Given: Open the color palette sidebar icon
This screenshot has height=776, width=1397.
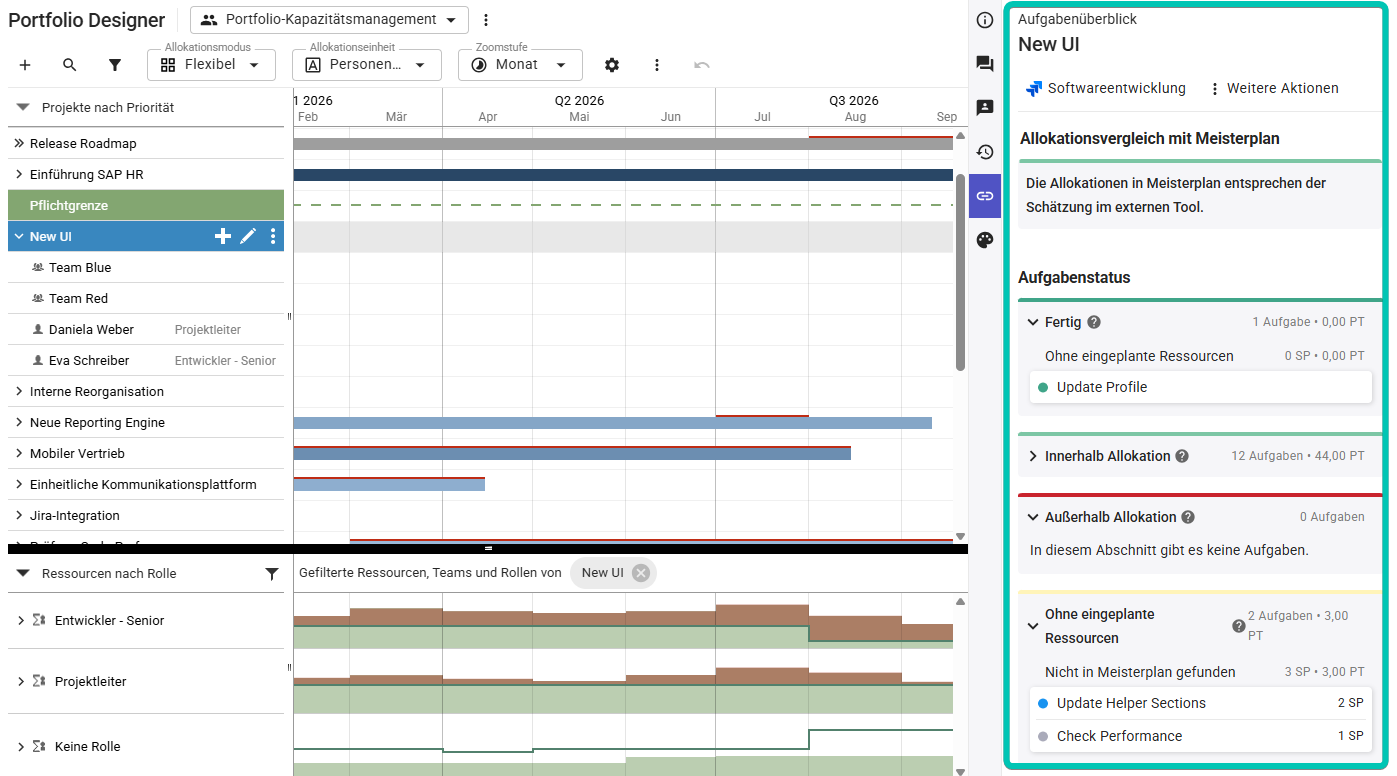Looking at the screenshot, I should [985, 240].
